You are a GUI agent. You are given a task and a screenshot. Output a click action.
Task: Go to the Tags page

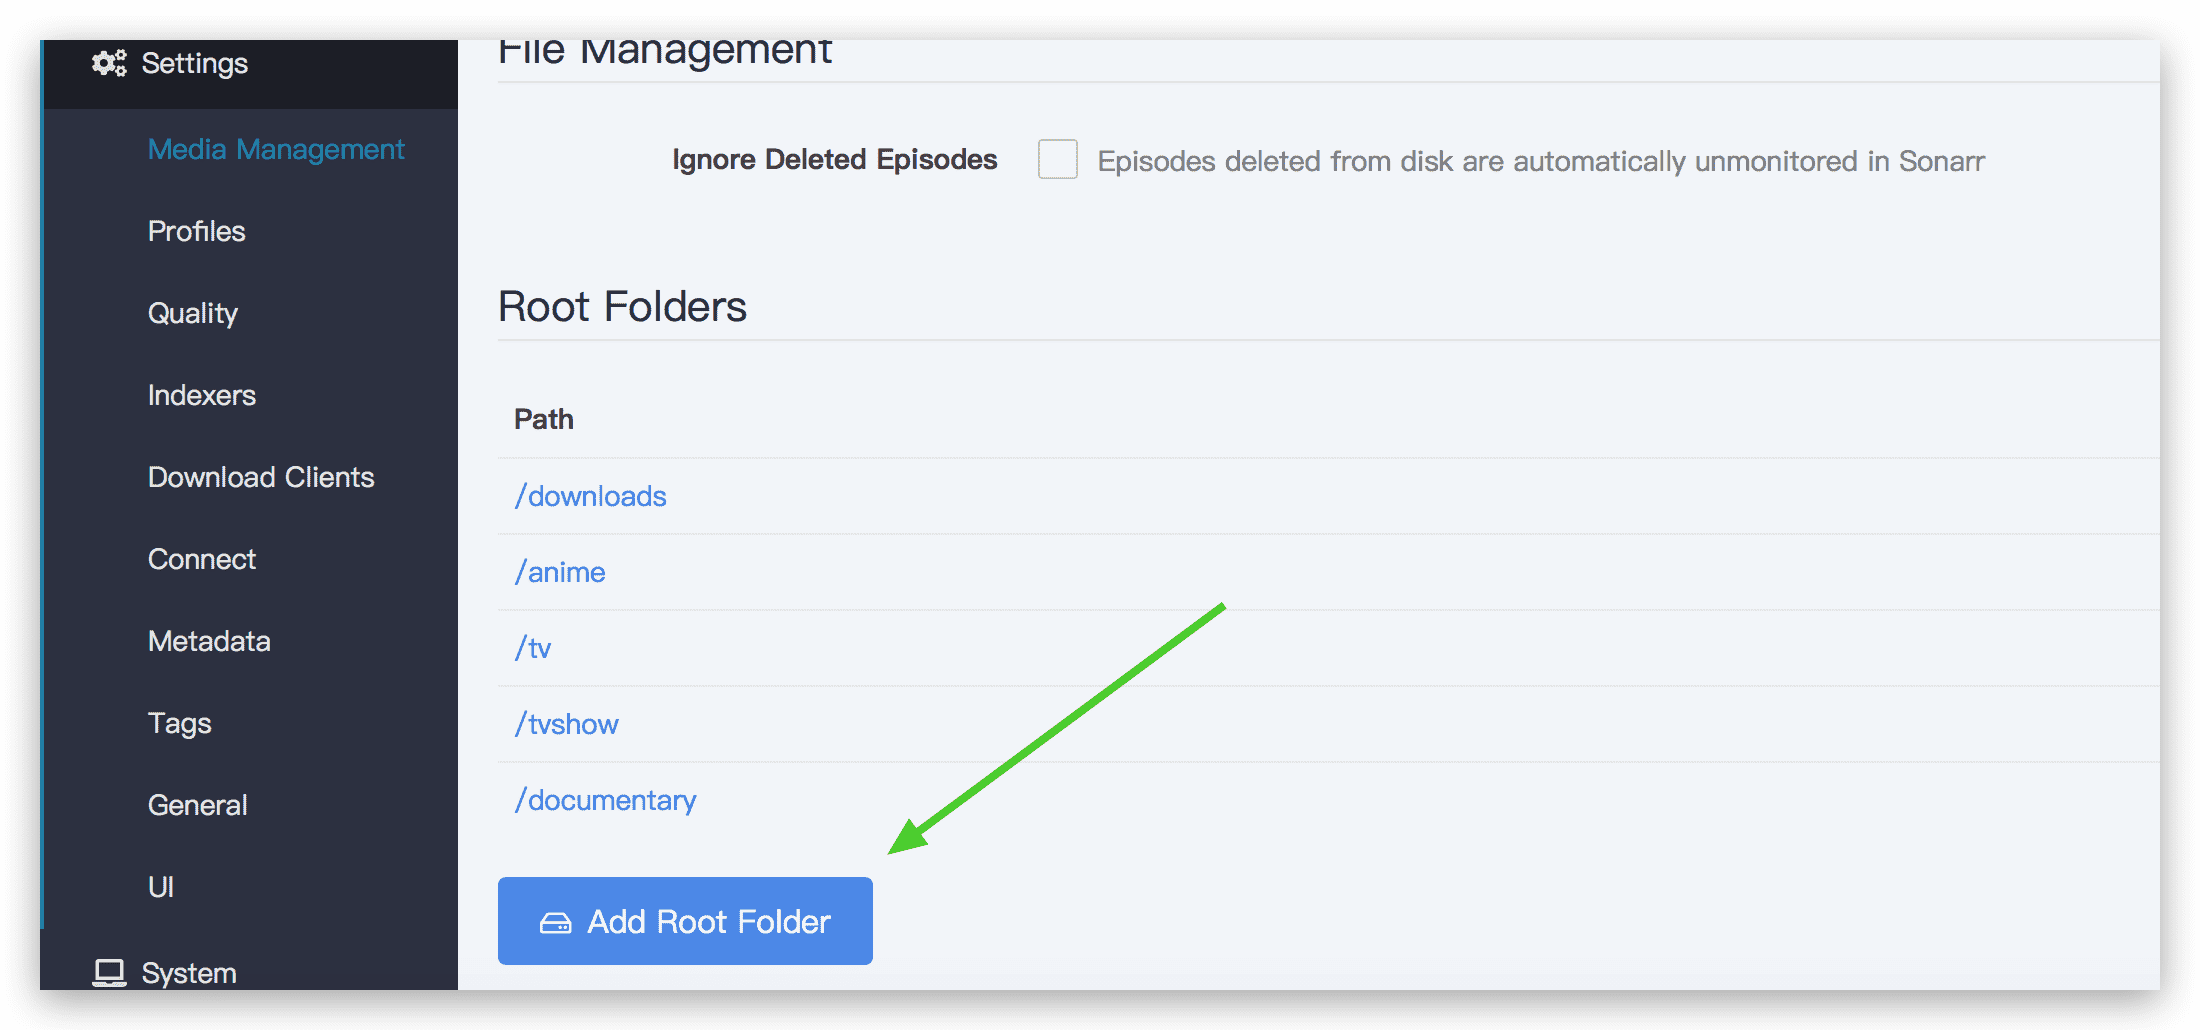(x=180, y=723)
